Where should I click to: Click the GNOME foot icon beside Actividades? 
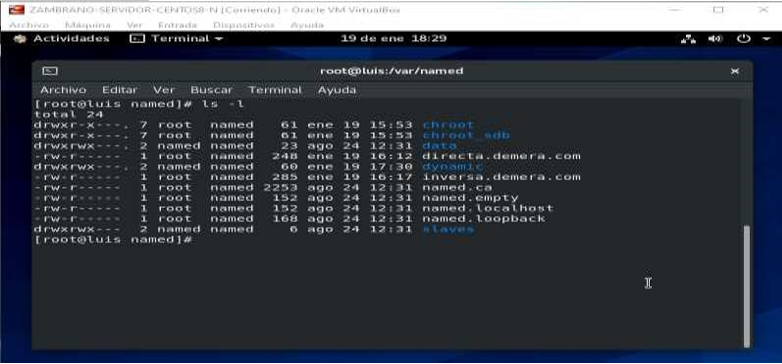[20, 38]
